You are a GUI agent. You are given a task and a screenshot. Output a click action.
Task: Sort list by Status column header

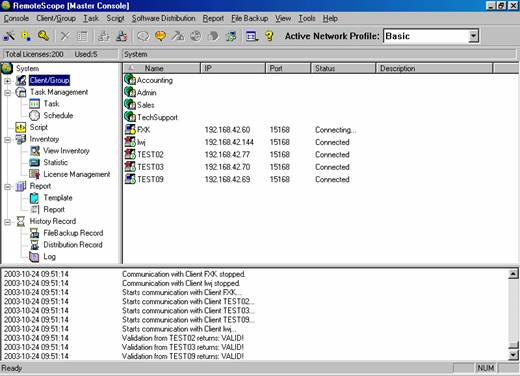(343, 68)
